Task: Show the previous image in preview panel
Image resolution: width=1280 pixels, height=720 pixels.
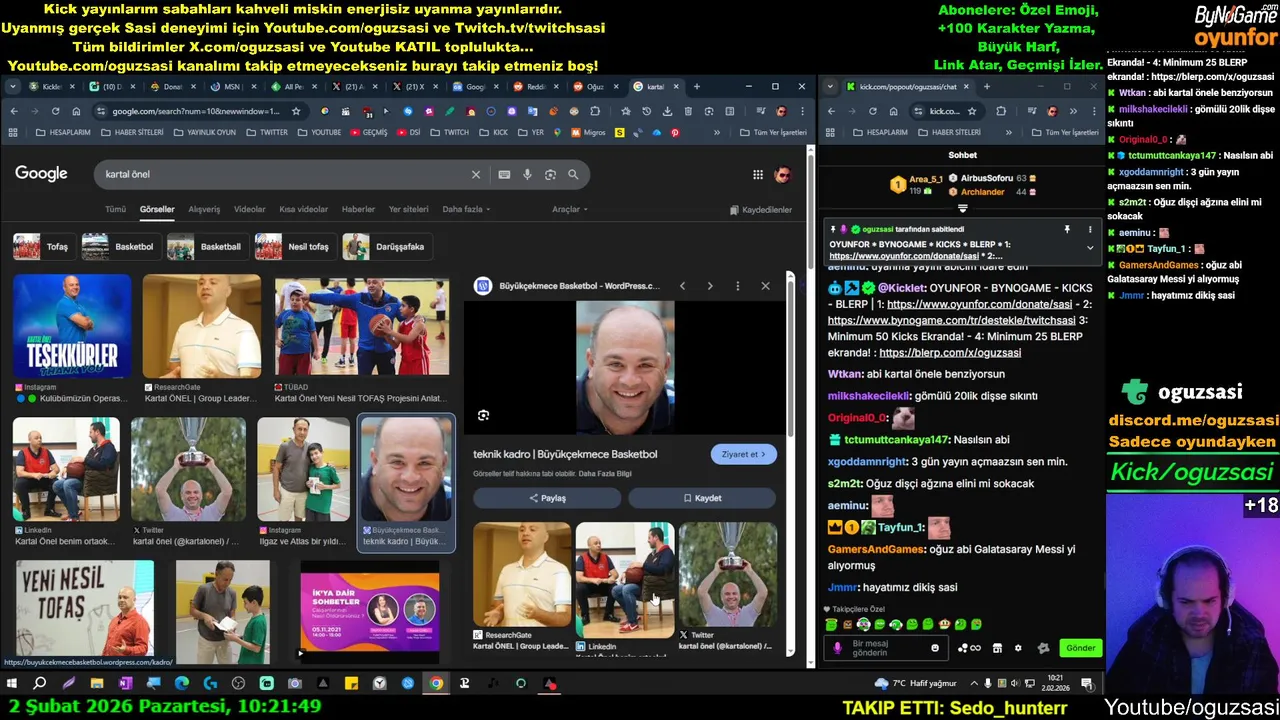Action: click(682, 286)
